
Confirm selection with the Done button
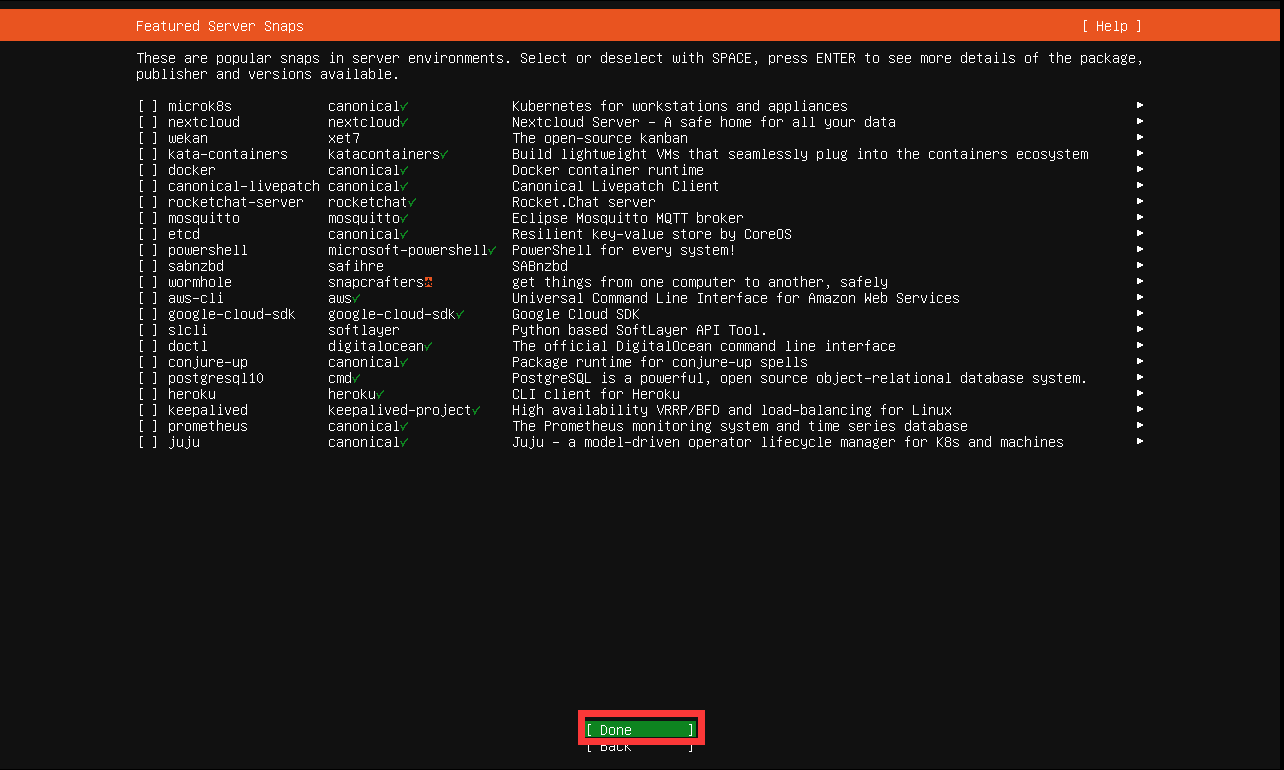[x=640, y=730]
